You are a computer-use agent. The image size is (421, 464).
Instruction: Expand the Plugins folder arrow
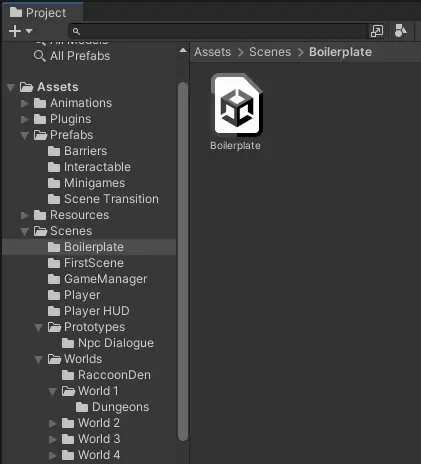coord(25,119)
